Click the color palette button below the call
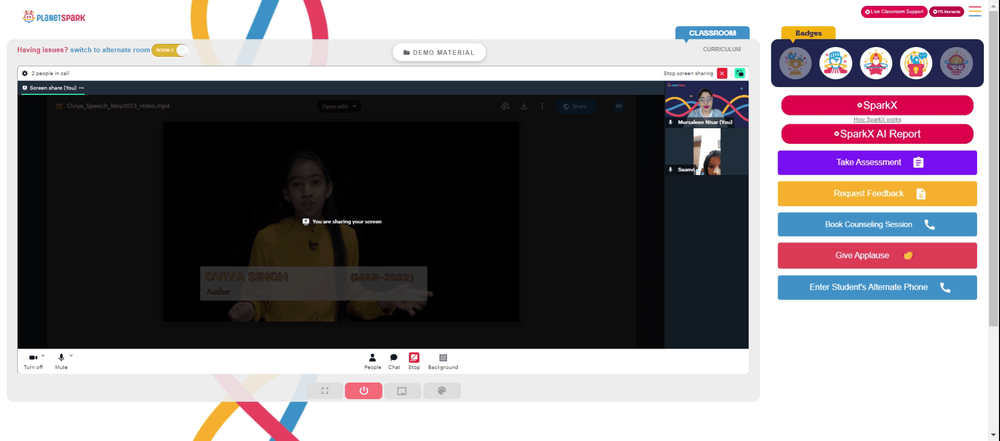The image size is (1000, 441). click(x=442, y=391)
